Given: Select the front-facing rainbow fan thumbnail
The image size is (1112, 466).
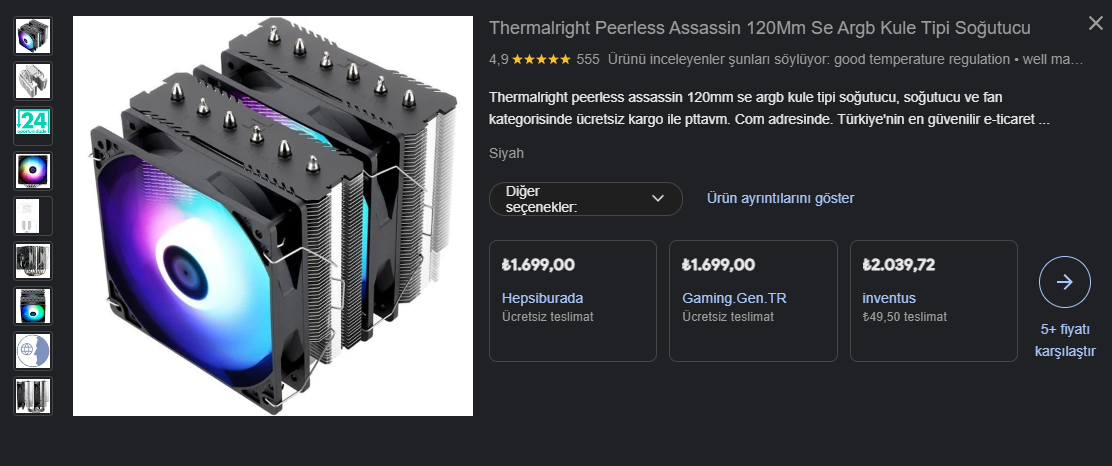Looking at the screenshot, I should point(33,170).
